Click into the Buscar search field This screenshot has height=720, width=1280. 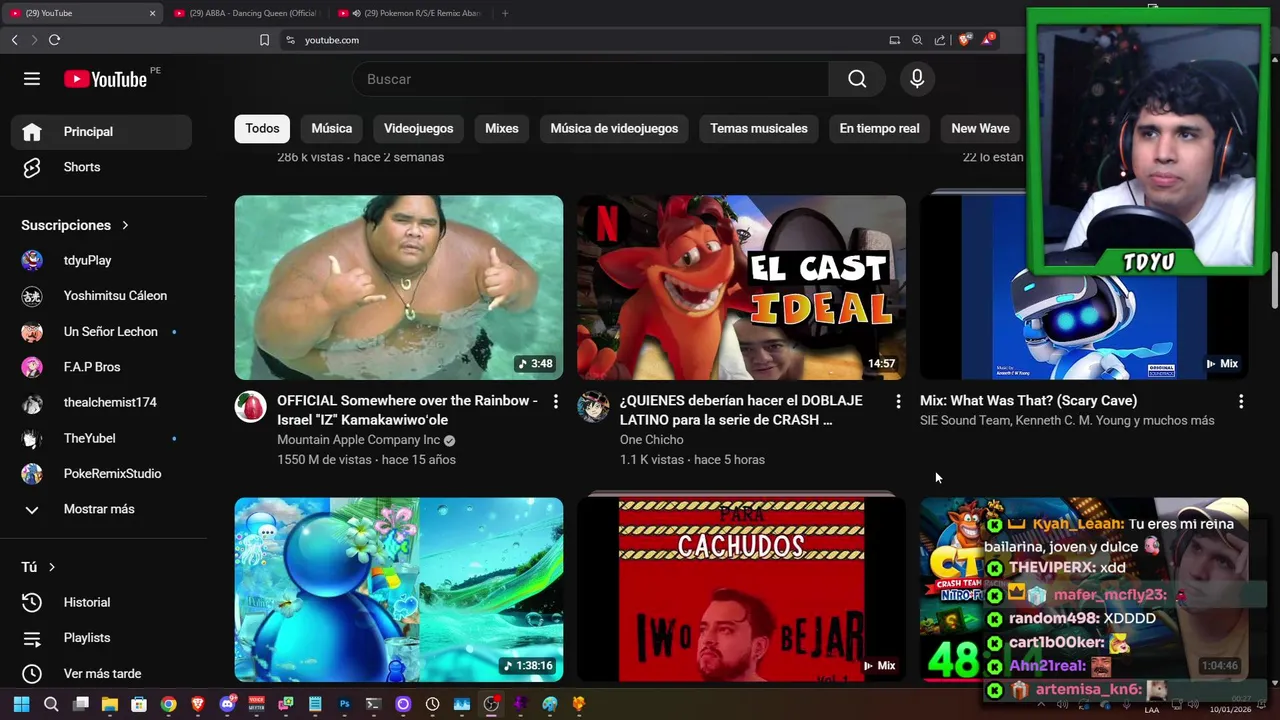tap(590, 79)
